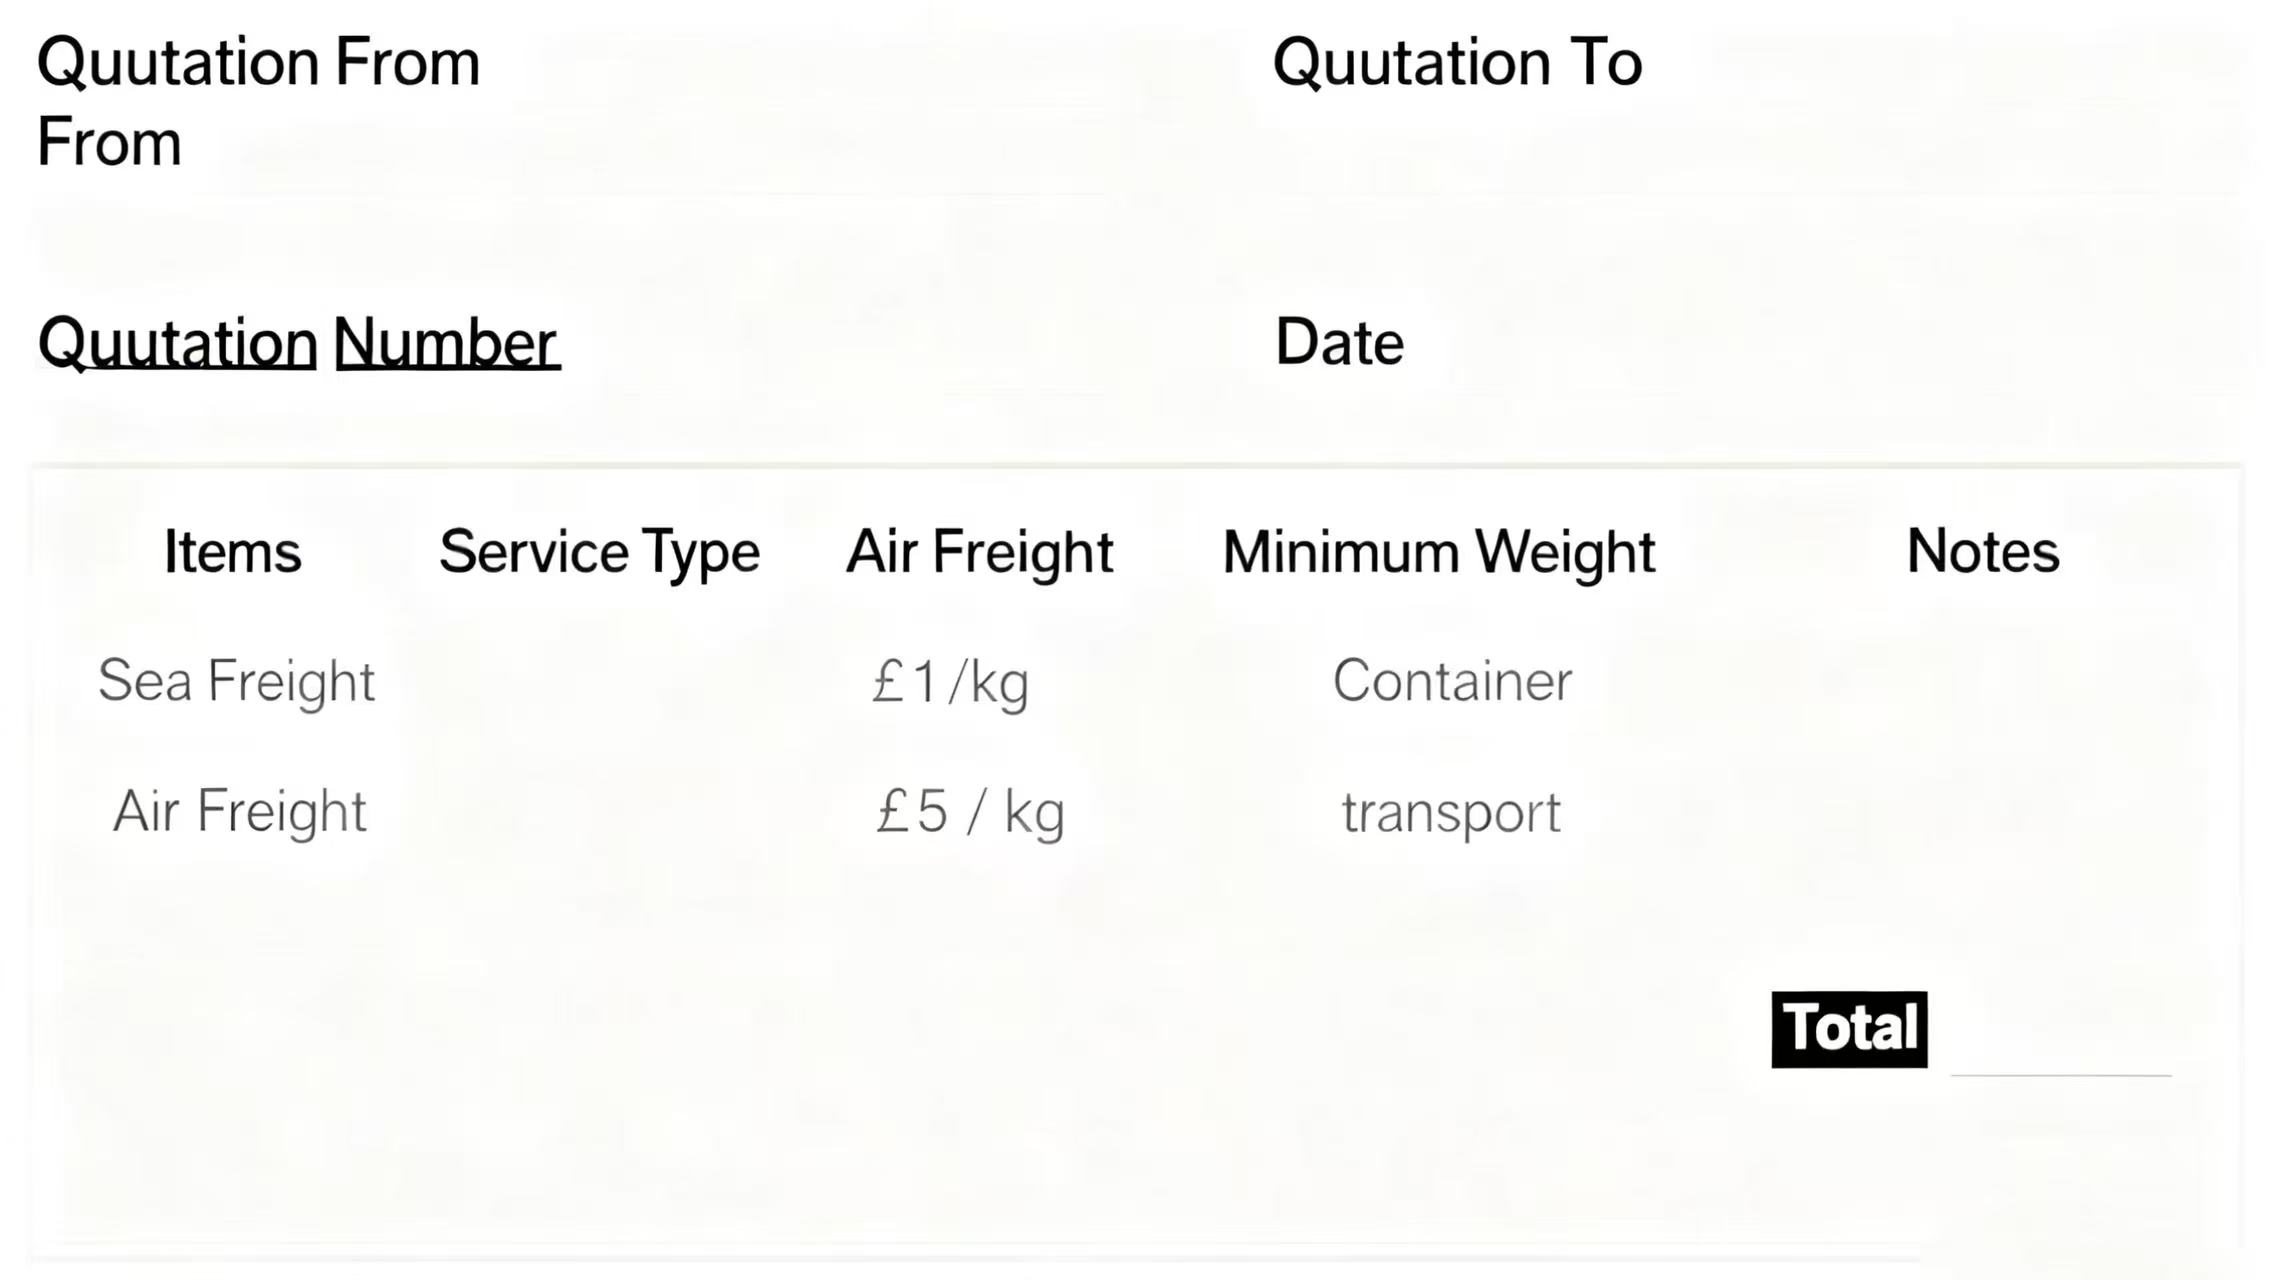Select the Air Freight row item

coord(240,811)
